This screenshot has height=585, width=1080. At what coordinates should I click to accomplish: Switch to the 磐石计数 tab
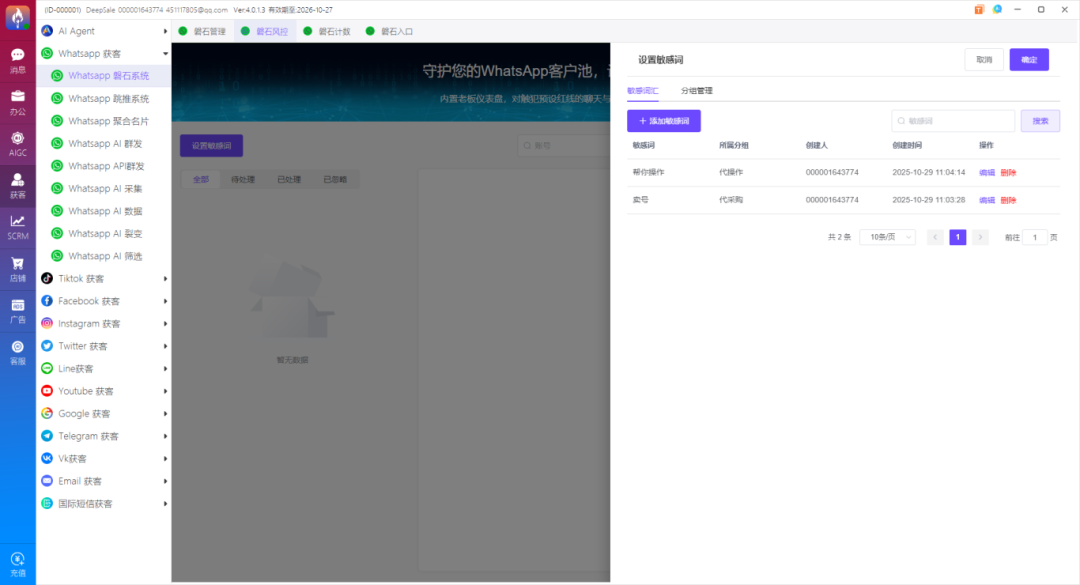[x=327, y=31]
